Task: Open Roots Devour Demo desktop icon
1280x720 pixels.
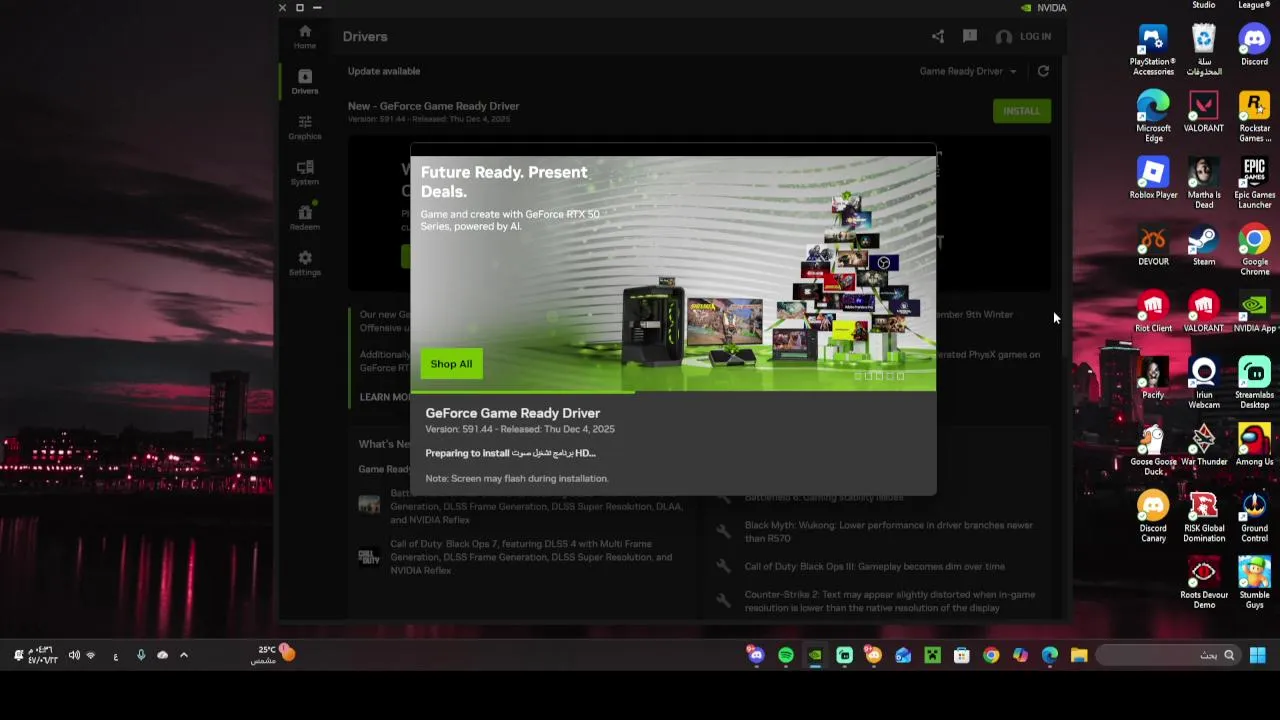Action: coord(1204,584)
